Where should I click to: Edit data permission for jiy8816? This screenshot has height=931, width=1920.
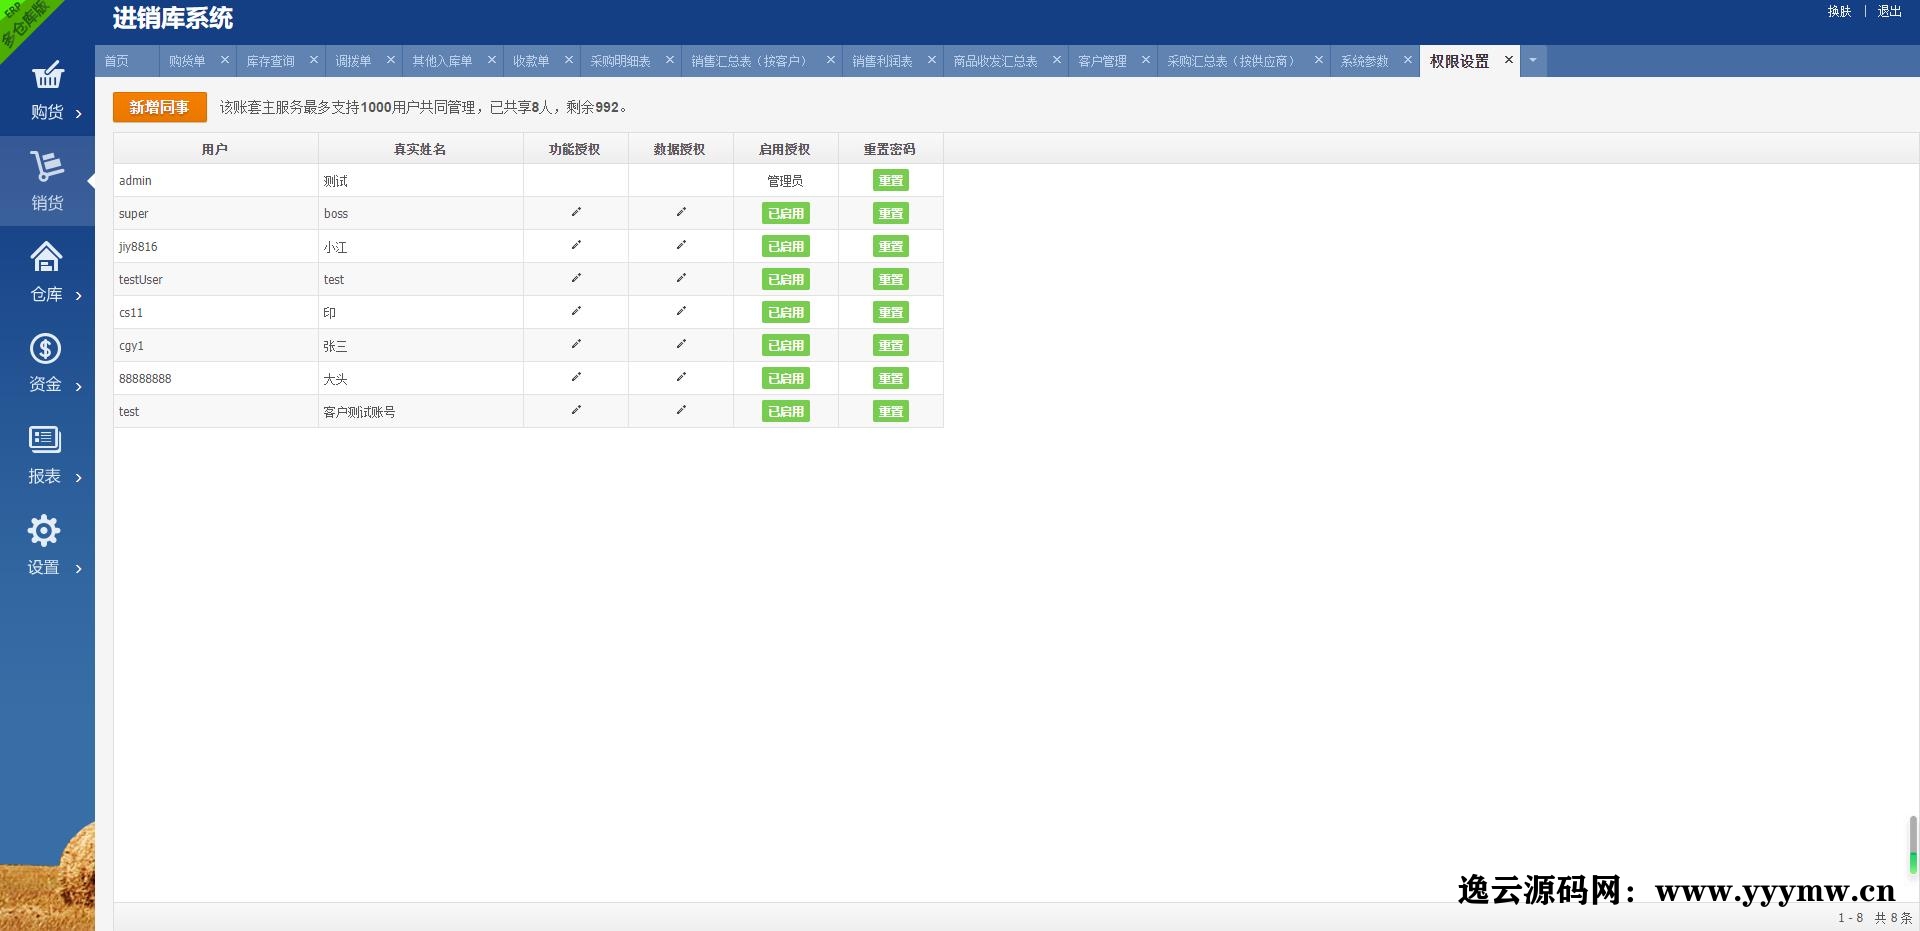point(681,245)
